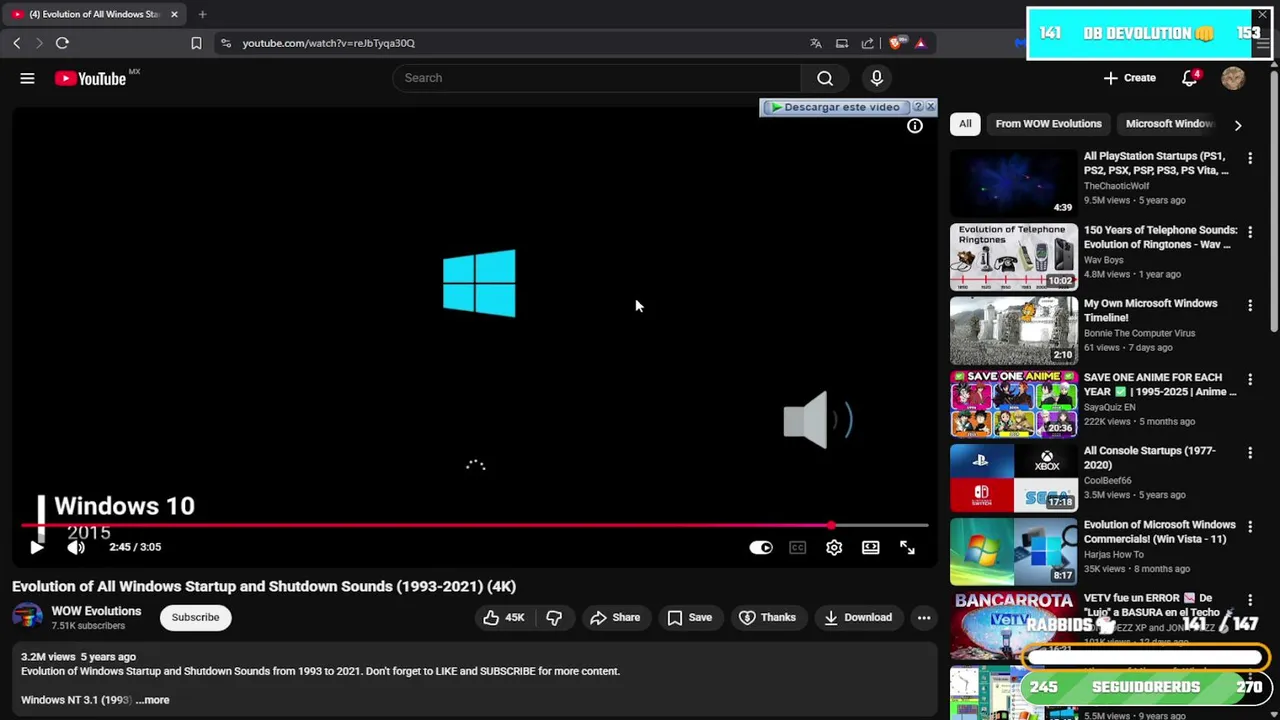This screenshot has height=720, width=1280.
Task: Click the video title text
Action: click(x=264, y=587)
